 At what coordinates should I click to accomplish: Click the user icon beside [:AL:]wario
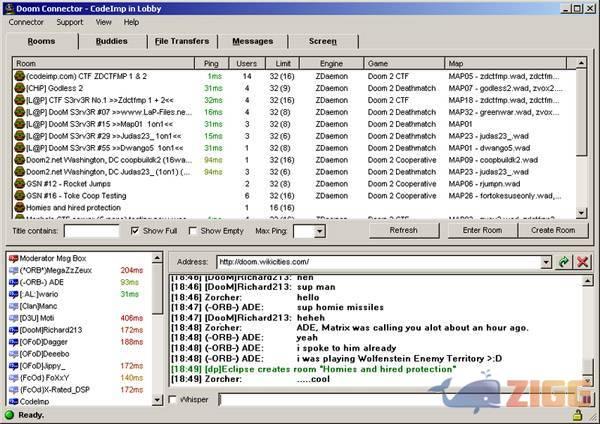pos(13,294)
